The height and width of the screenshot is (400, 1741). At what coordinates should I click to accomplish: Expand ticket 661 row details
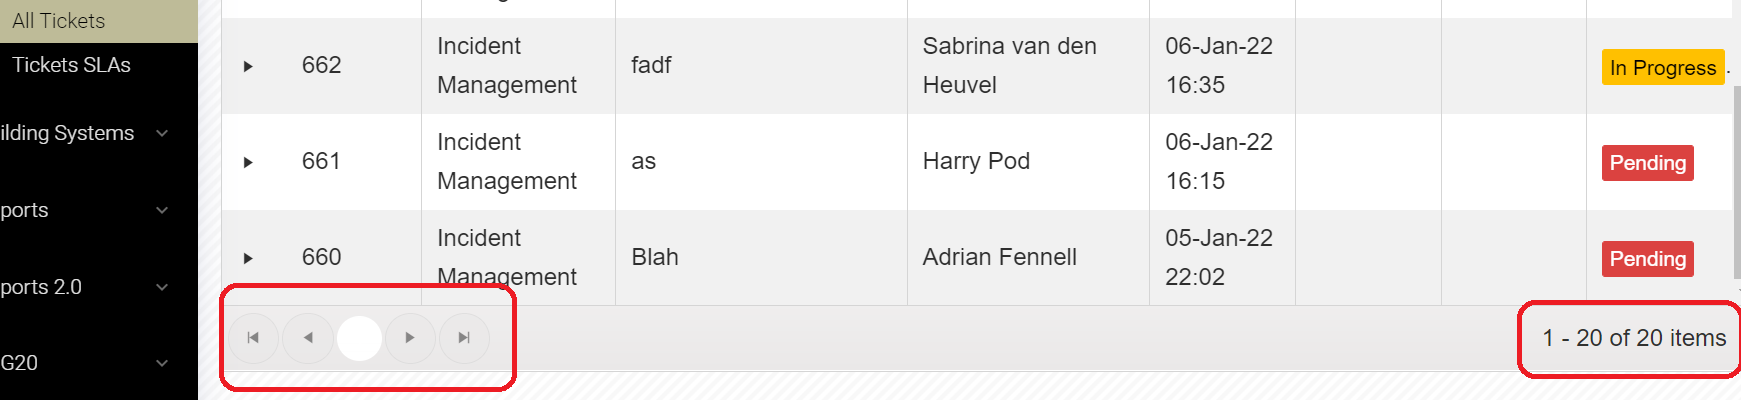coord(248,162)
